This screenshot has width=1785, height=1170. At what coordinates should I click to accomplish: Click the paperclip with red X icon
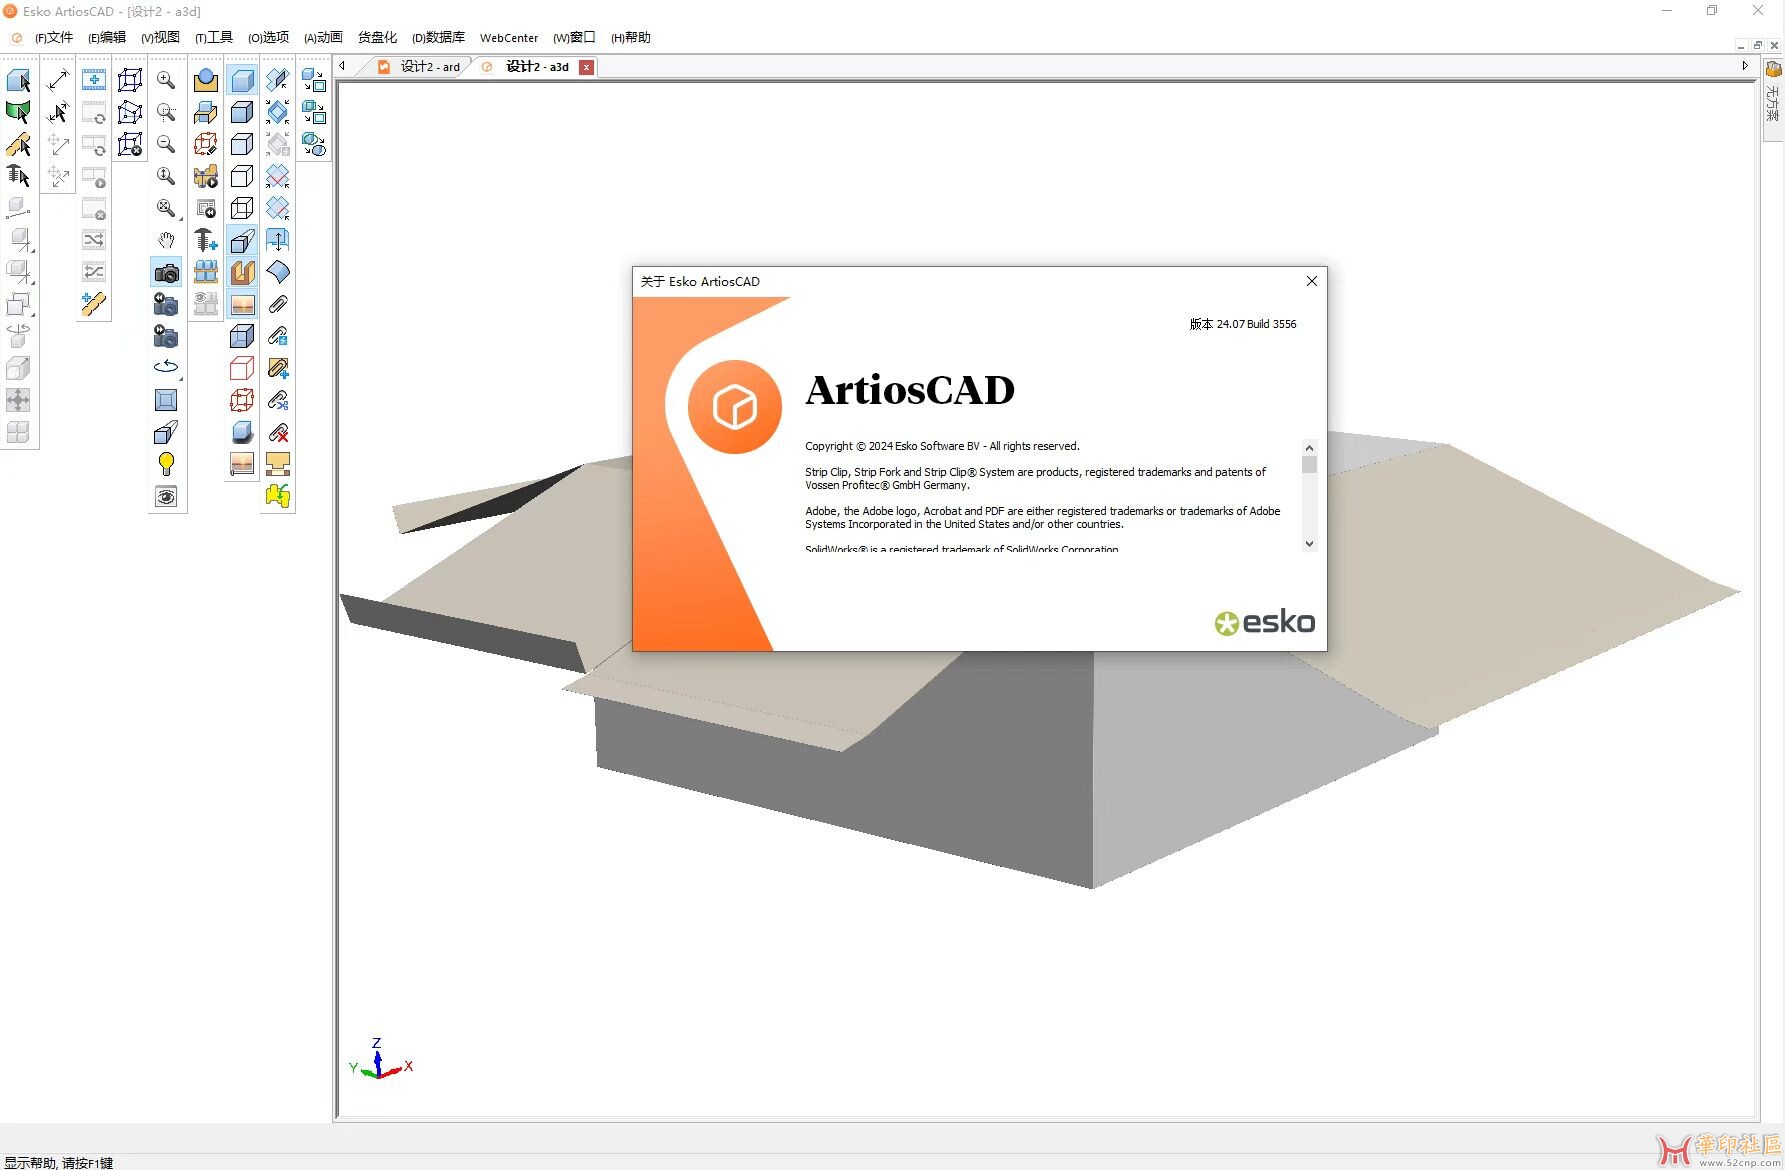[x=278, y=432]
